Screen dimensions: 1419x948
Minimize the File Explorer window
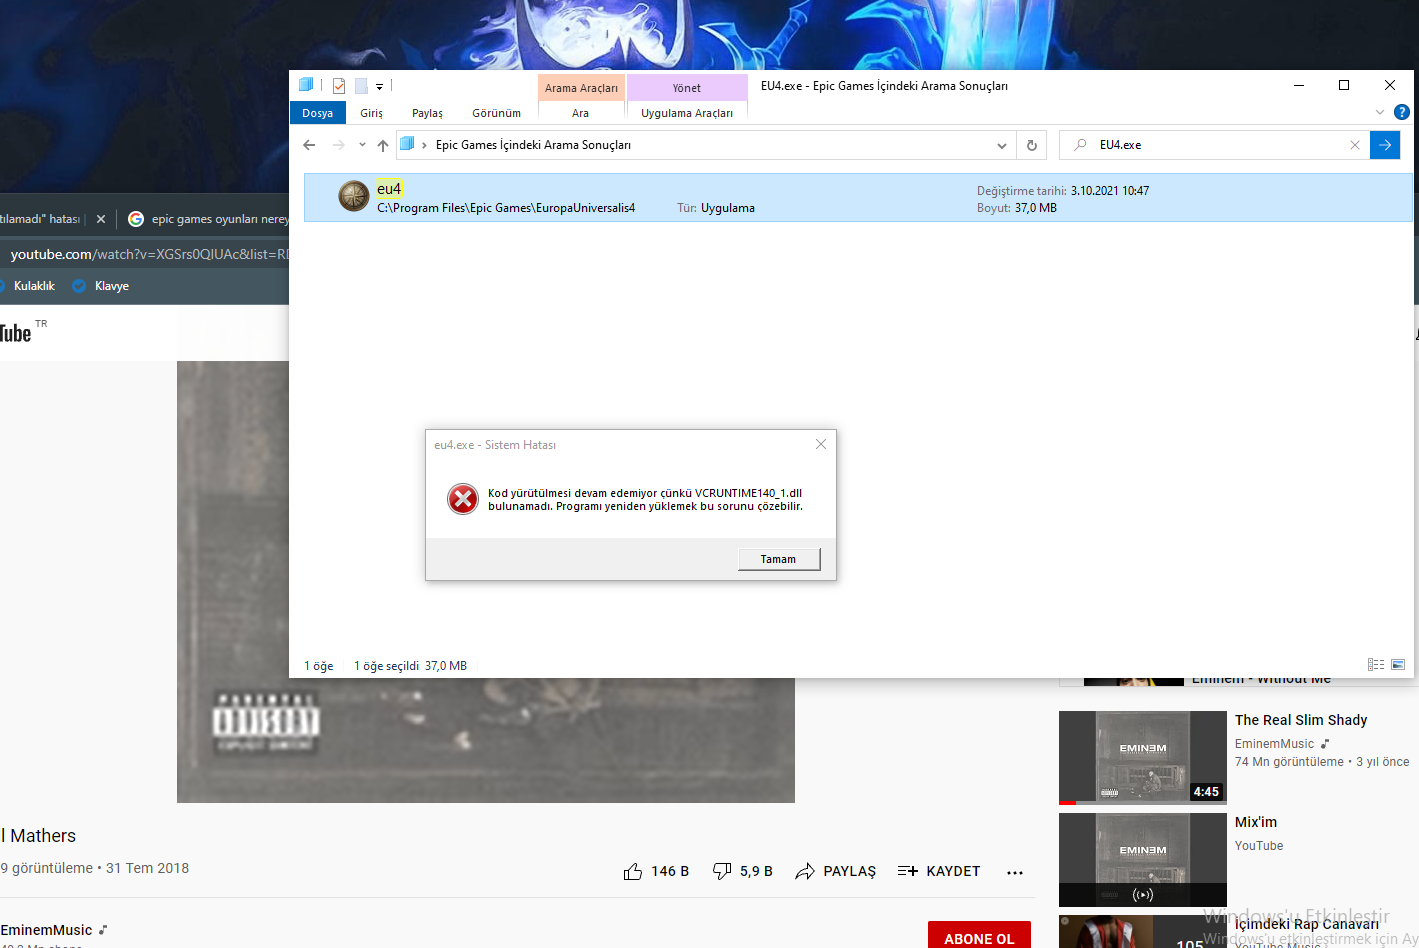1299,85
